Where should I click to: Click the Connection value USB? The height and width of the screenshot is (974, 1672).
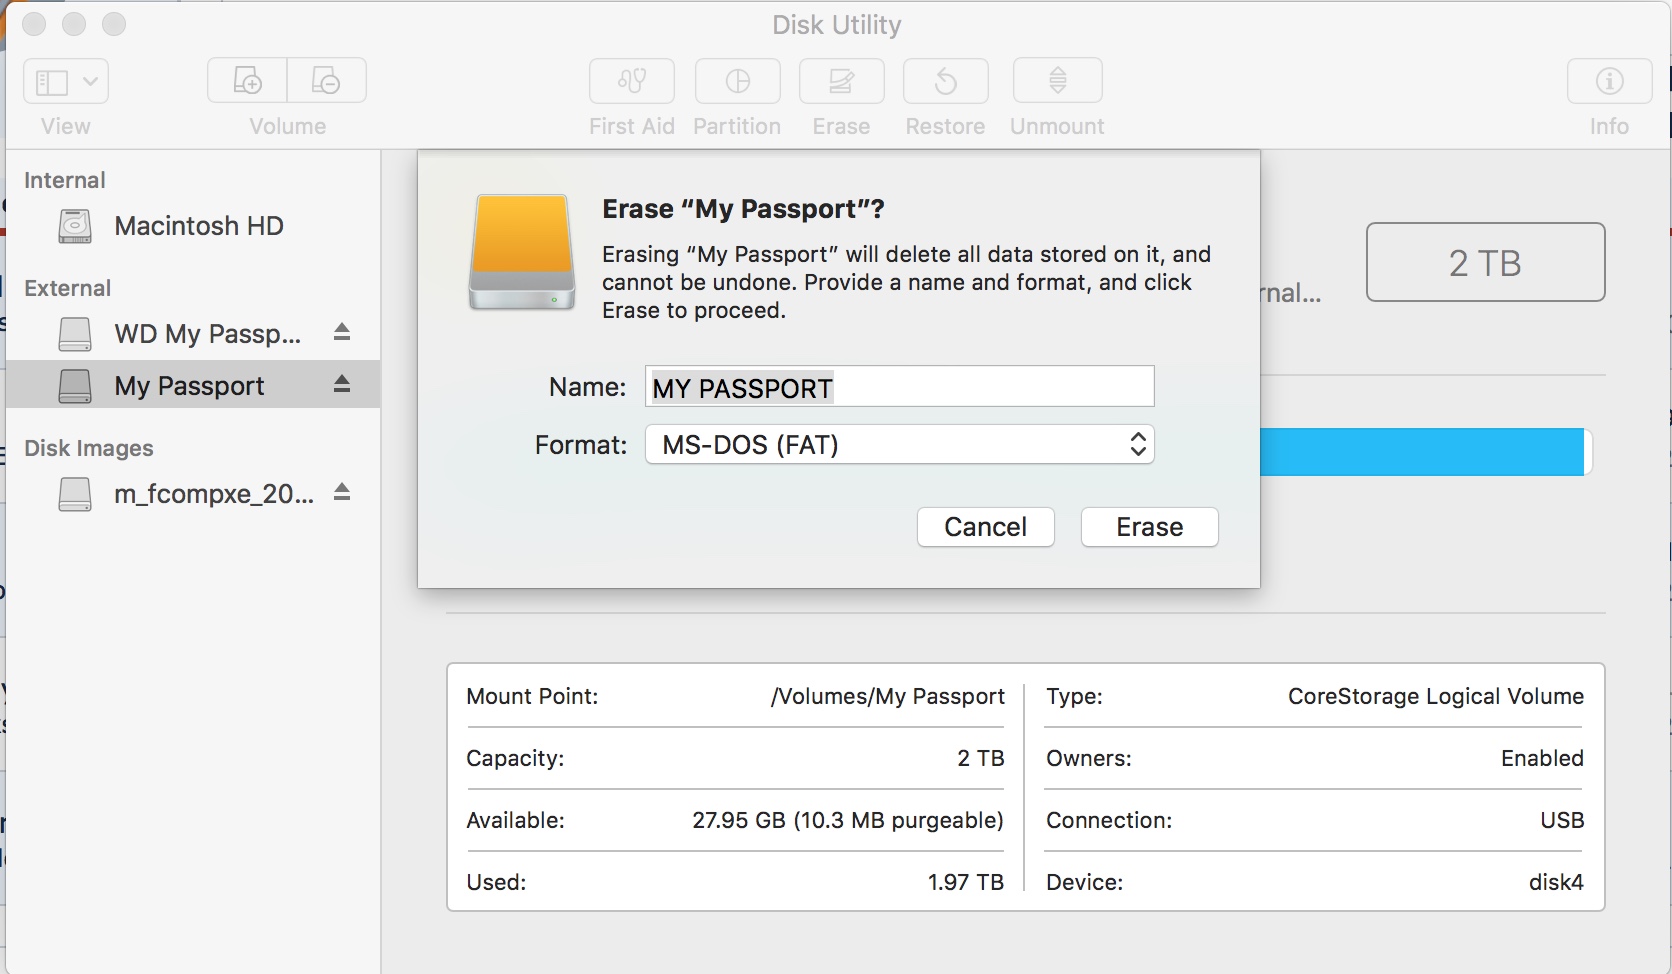pos(1562,821)
